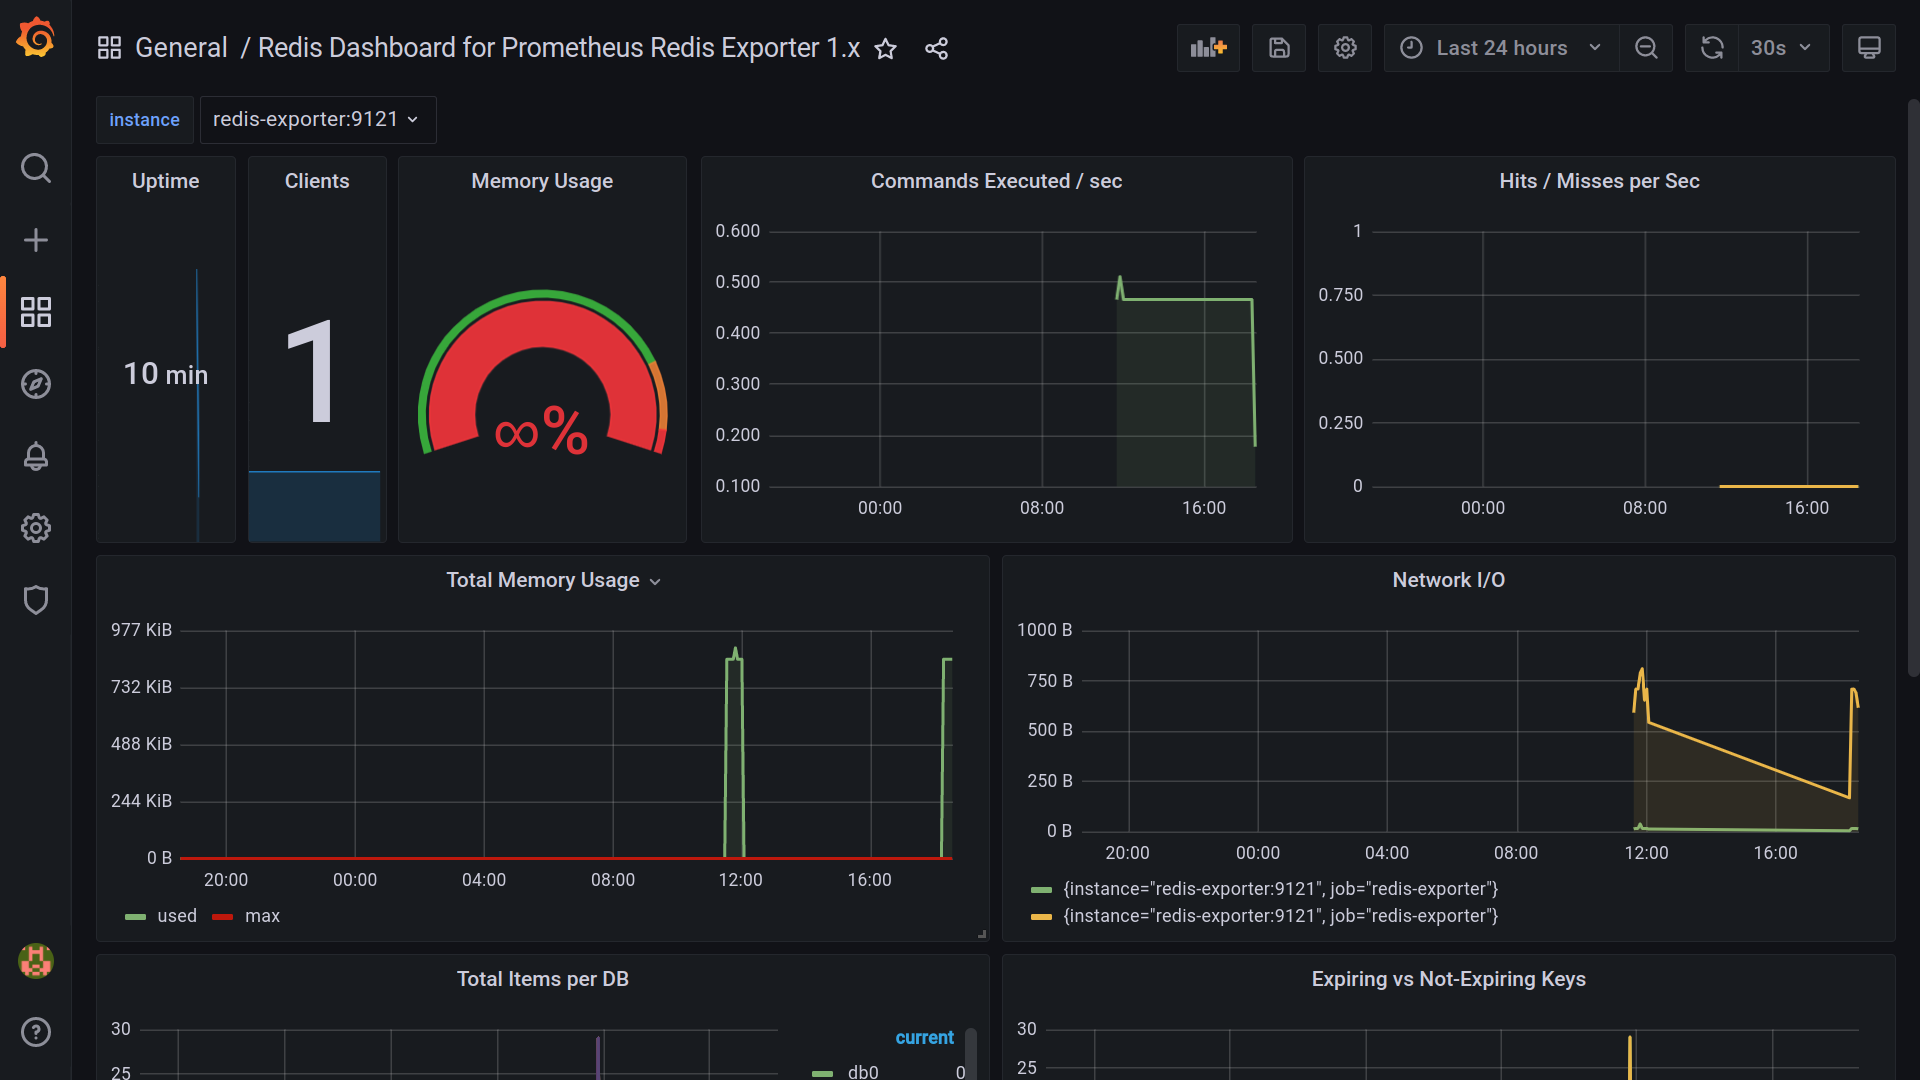The image size is (1920, 1080).
Task: Click the Save dashboard icon
Action: tap(1279, 48)
